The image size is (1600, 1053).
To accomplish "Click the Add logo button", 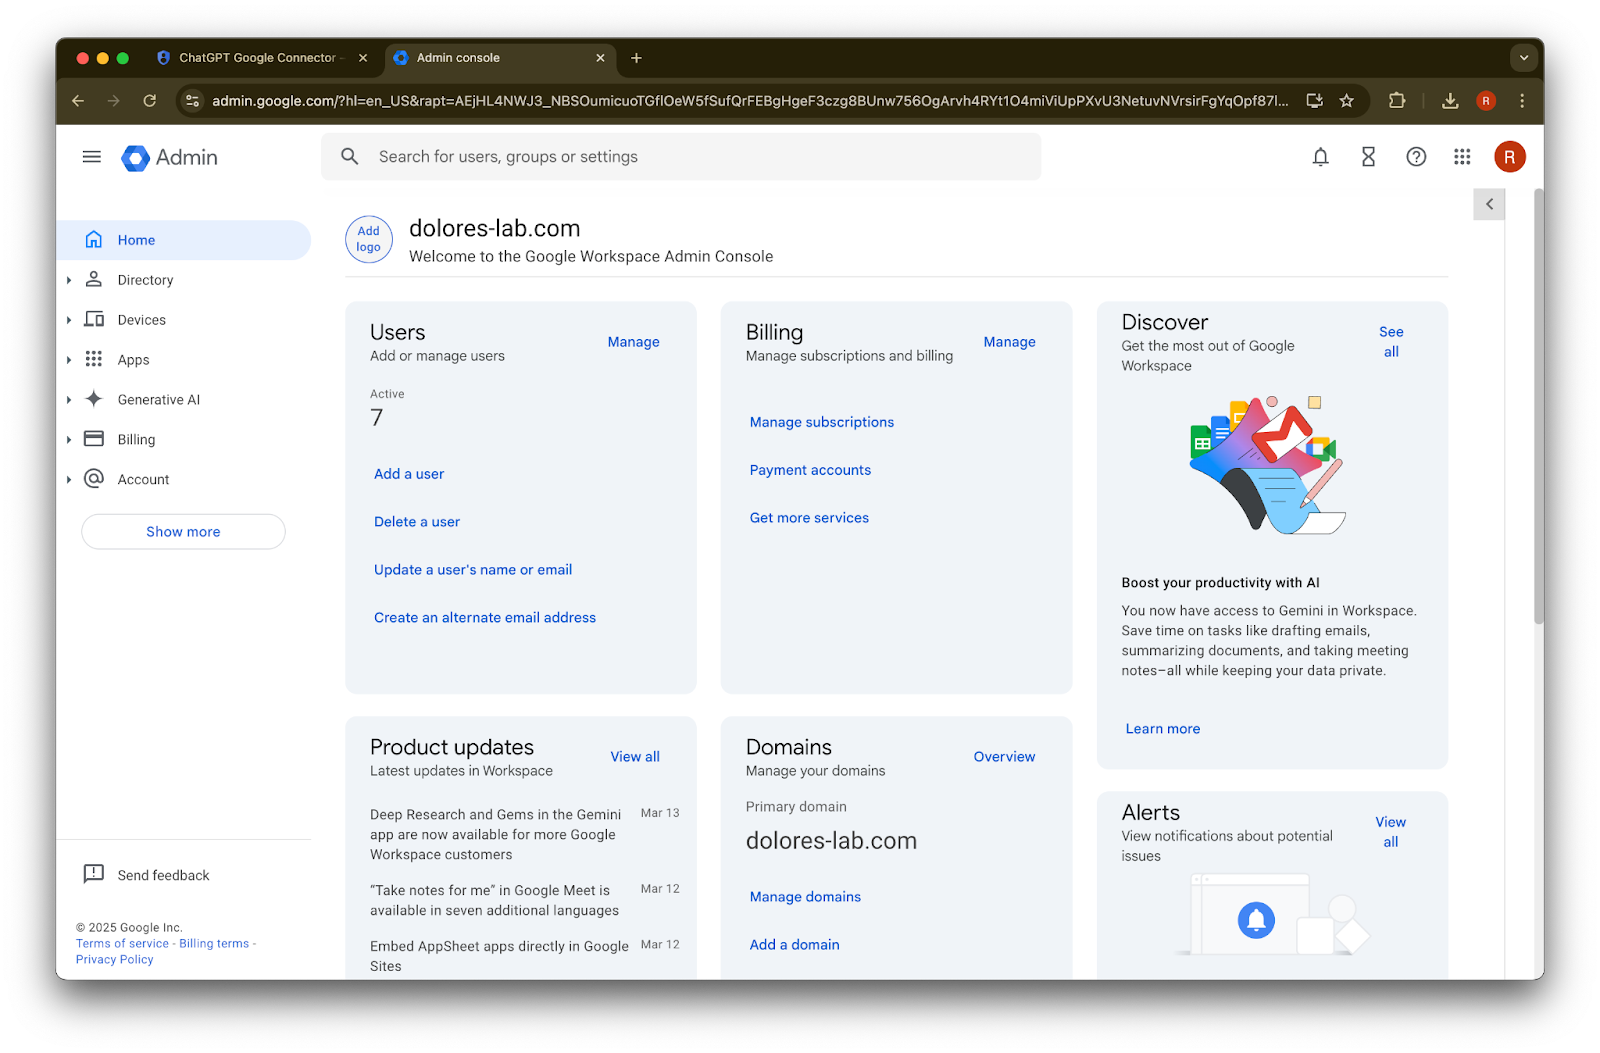I will coord(369,239).
